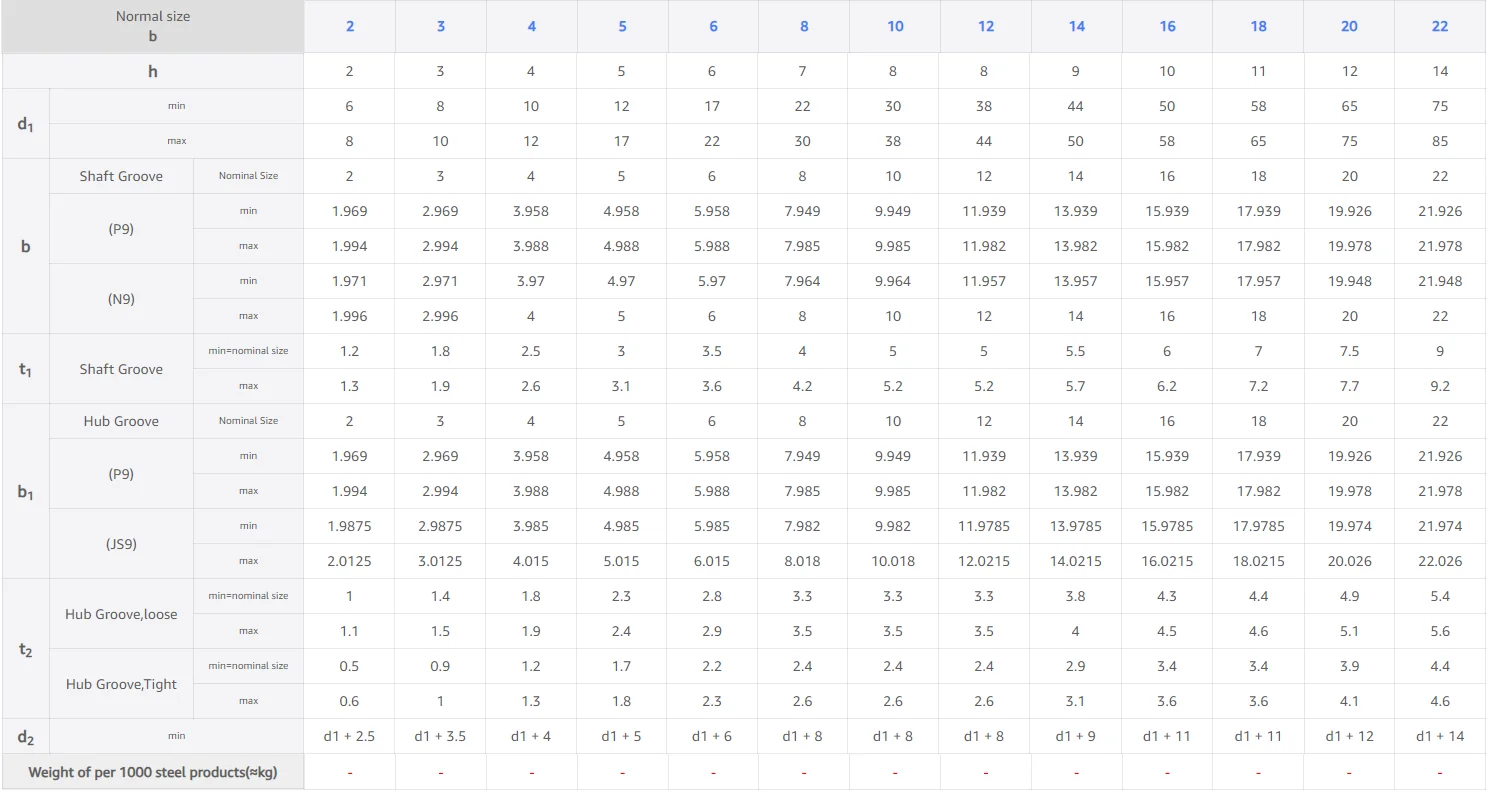Click the 'Hub Groove,Tight' row label
Viewport: 1492px width, 792px height.
tap(121, 684)
